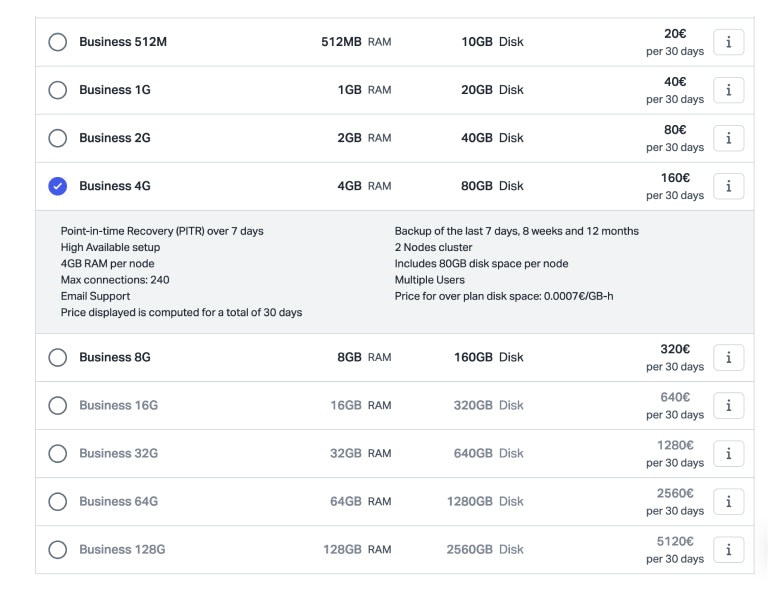The image size is (784, 596).
Task: Select the Business 16G radio button
Action: tap(58, 405)
